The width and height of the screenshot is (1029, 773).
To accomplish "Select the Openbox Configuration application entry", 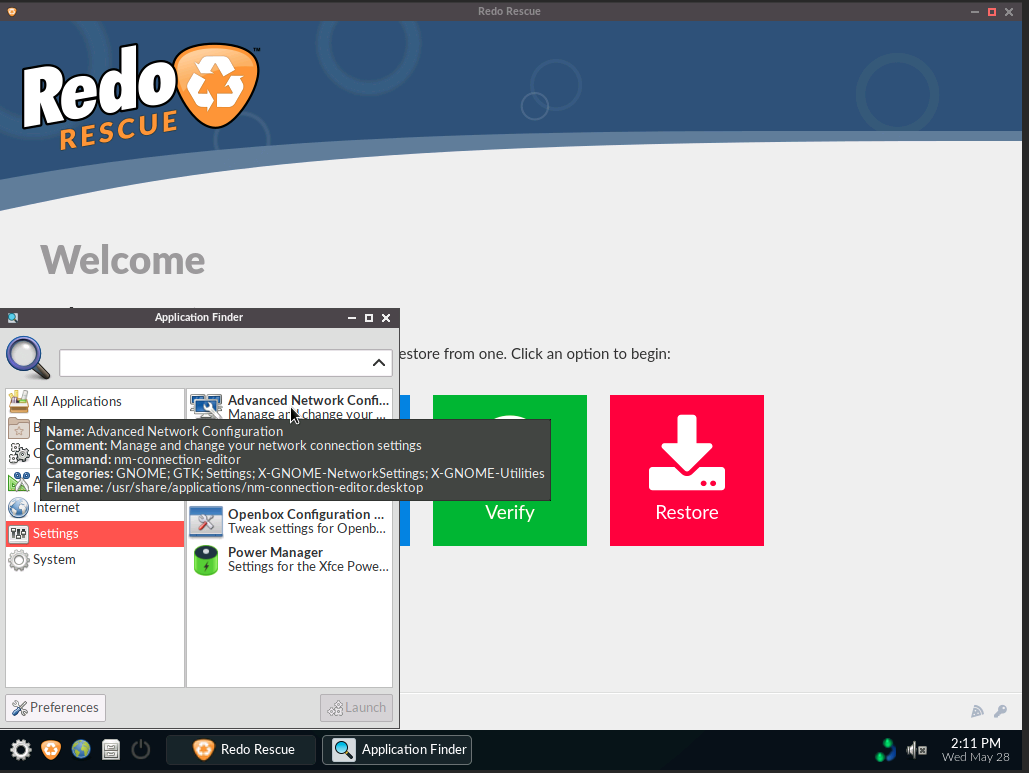I will (289, 522).
